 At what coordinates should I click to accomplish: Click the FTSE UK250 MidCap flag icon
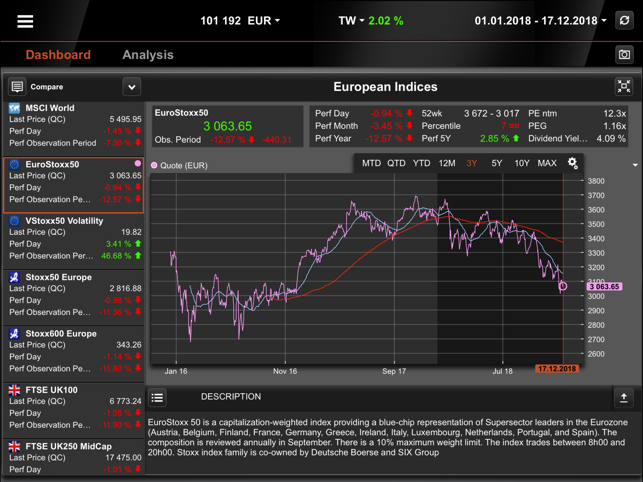click(14, 446)
